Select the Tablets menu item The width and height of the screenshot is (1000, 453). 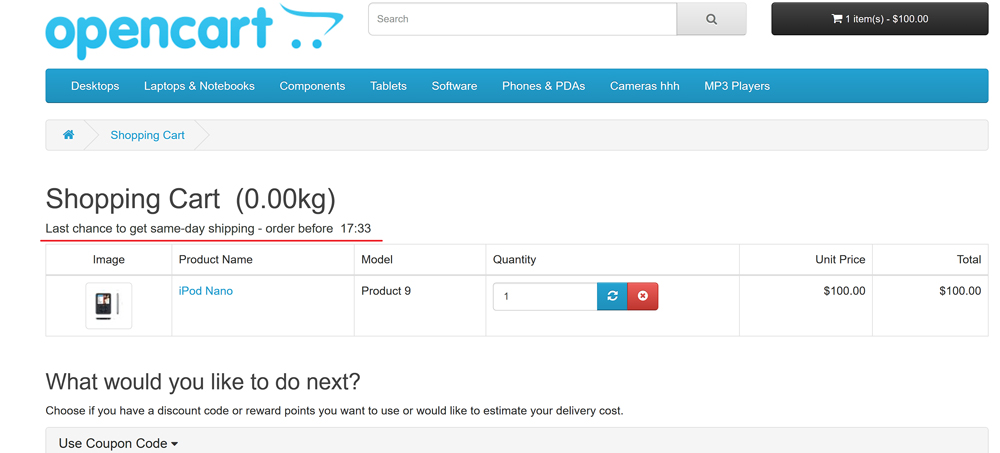point(388,86)
